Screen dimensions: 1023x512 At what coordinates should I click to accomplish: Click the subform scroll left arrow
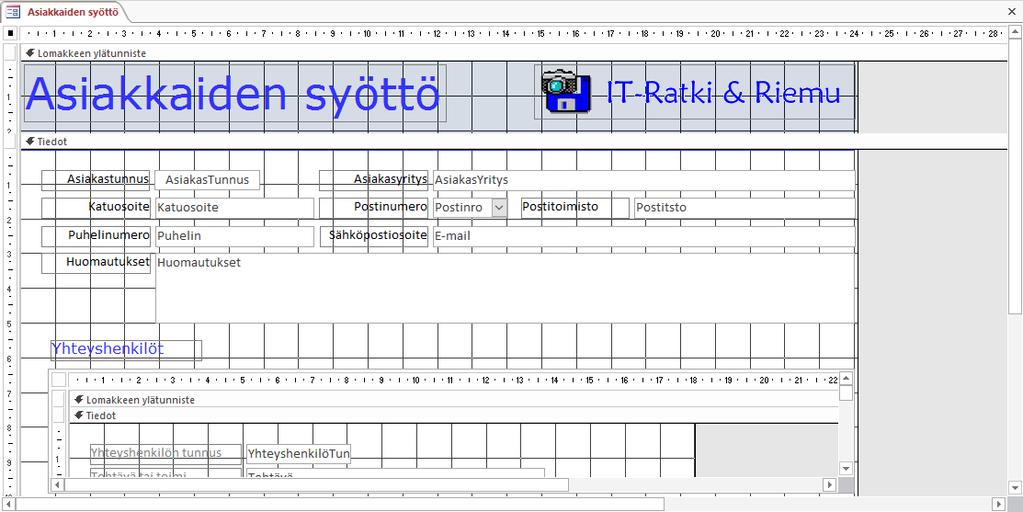click(57, 485)
